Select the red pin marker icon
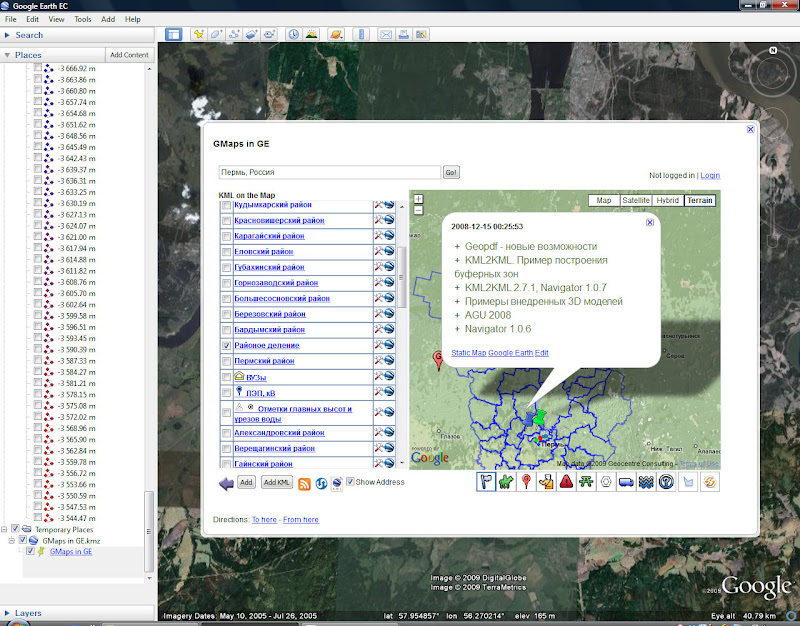The height and width of the screenshot is (626, 800). [526, 482]
